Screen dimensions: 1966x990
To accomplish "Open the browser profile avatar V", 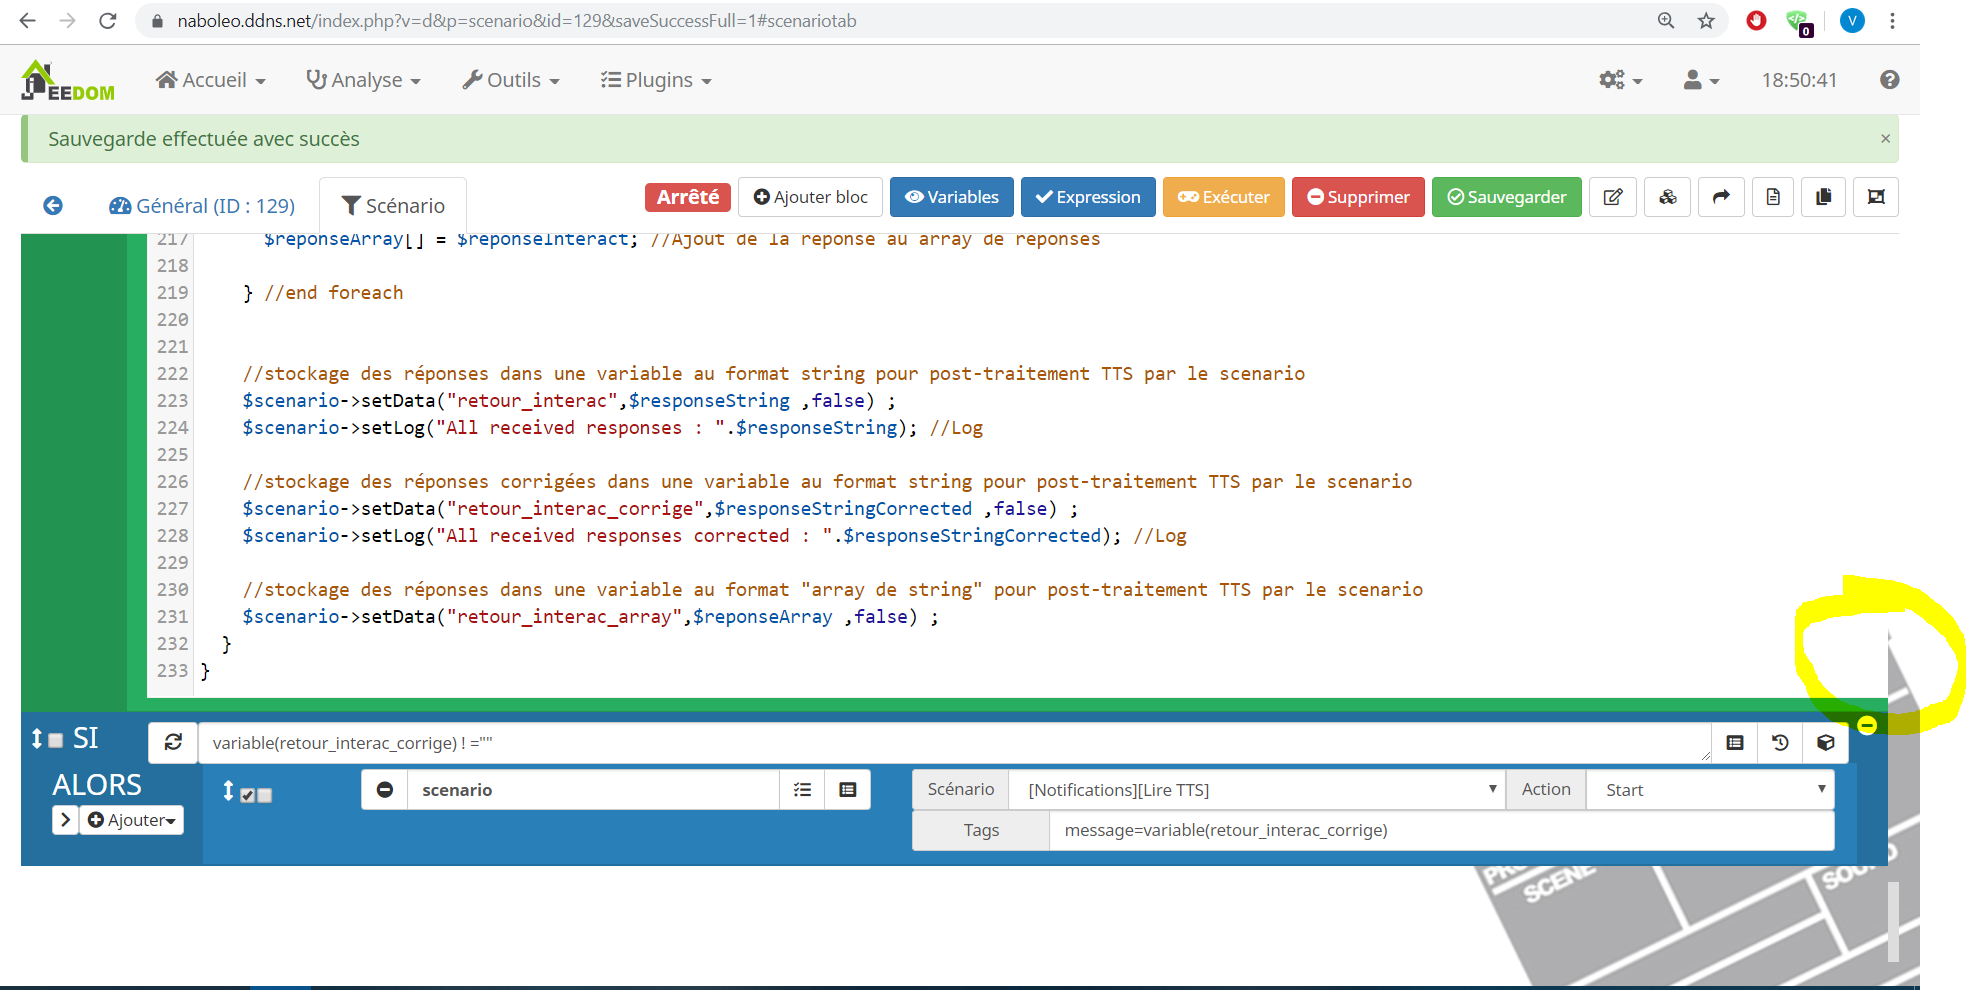I will 1852,20.
